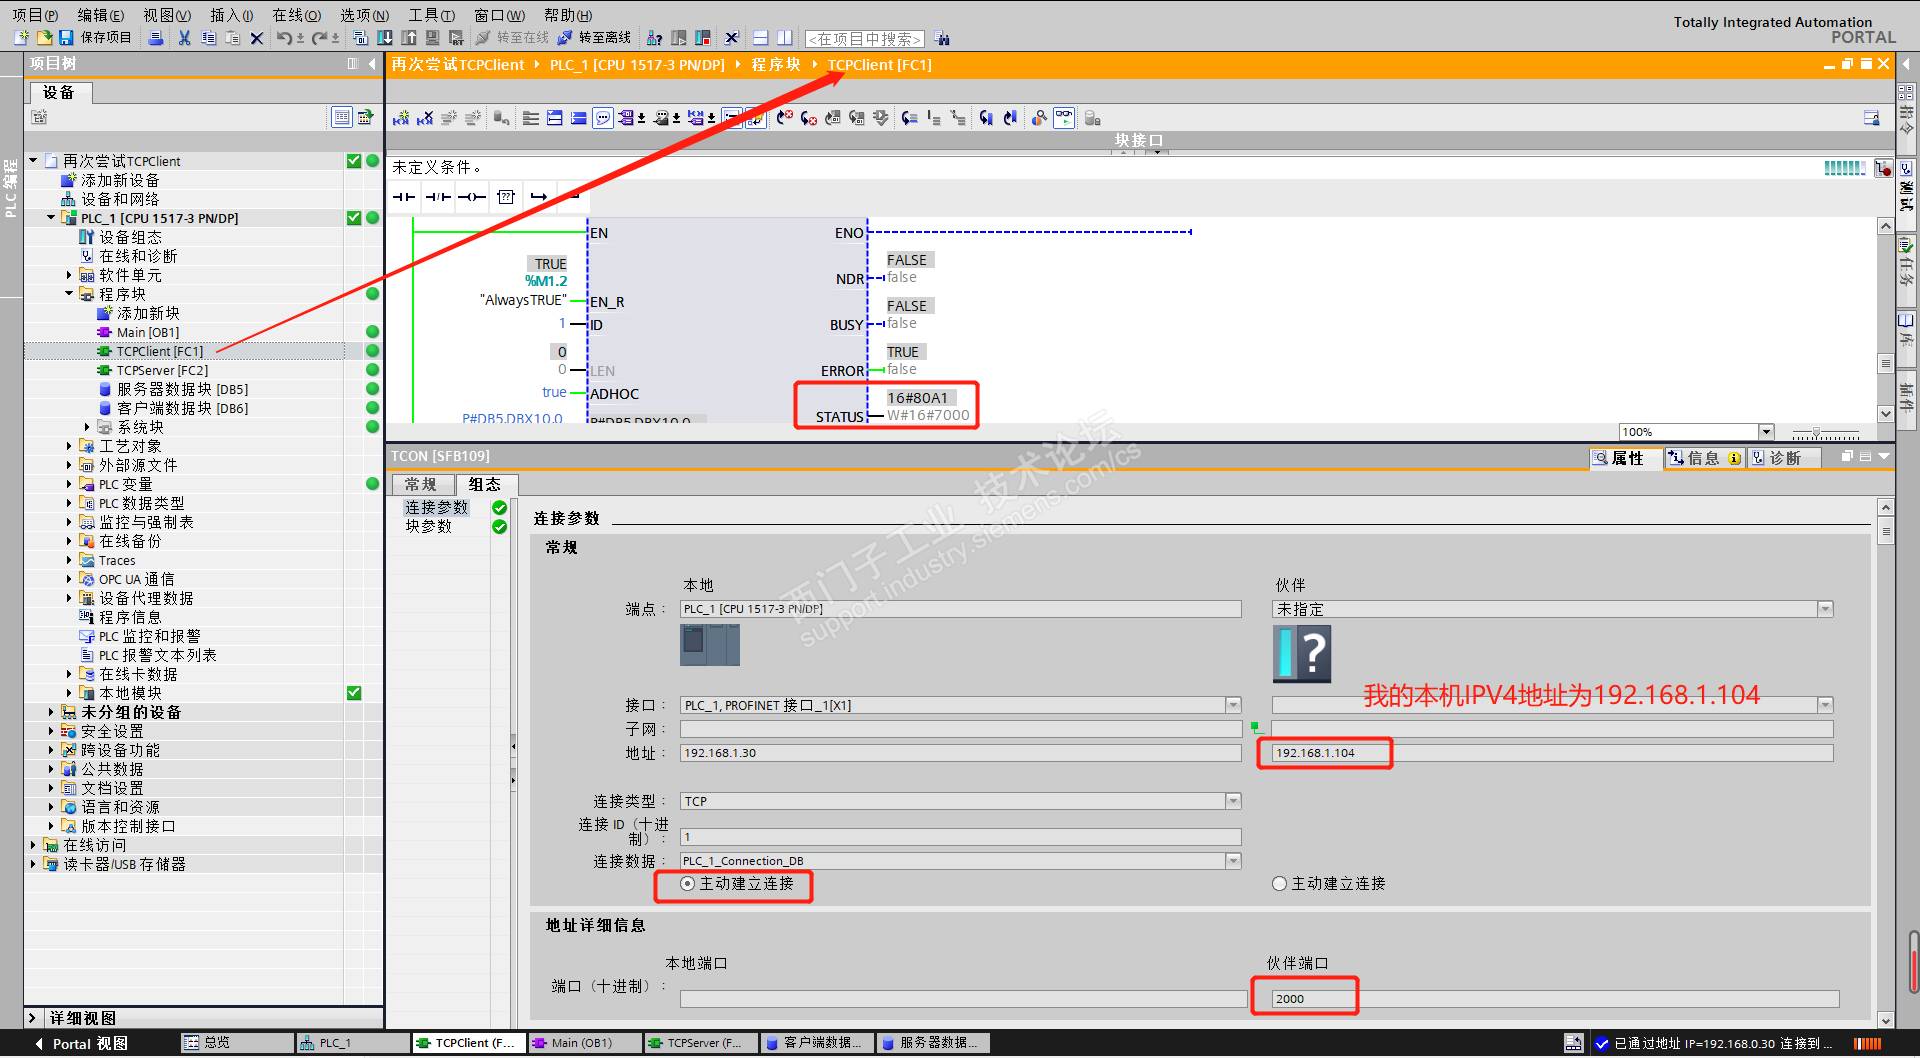Click the Delete network icon in editor toolbar
The image size is (1920, 1058).
click(x=425, y=118)
